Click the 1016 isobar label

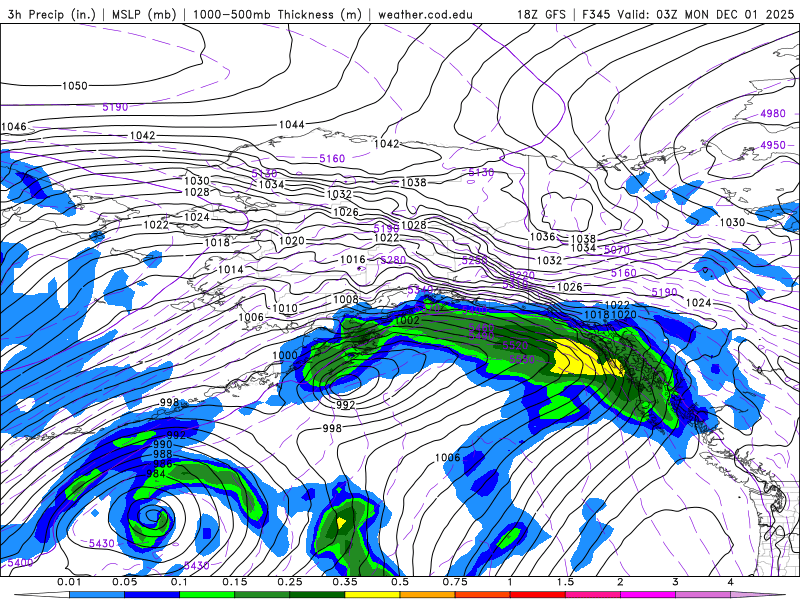(353, 260)
